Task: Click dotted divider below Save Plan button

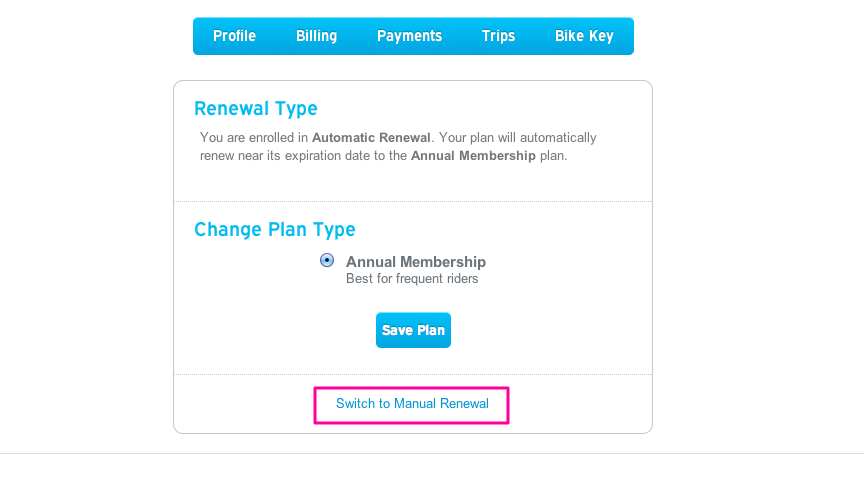Action: pos(412,374)
